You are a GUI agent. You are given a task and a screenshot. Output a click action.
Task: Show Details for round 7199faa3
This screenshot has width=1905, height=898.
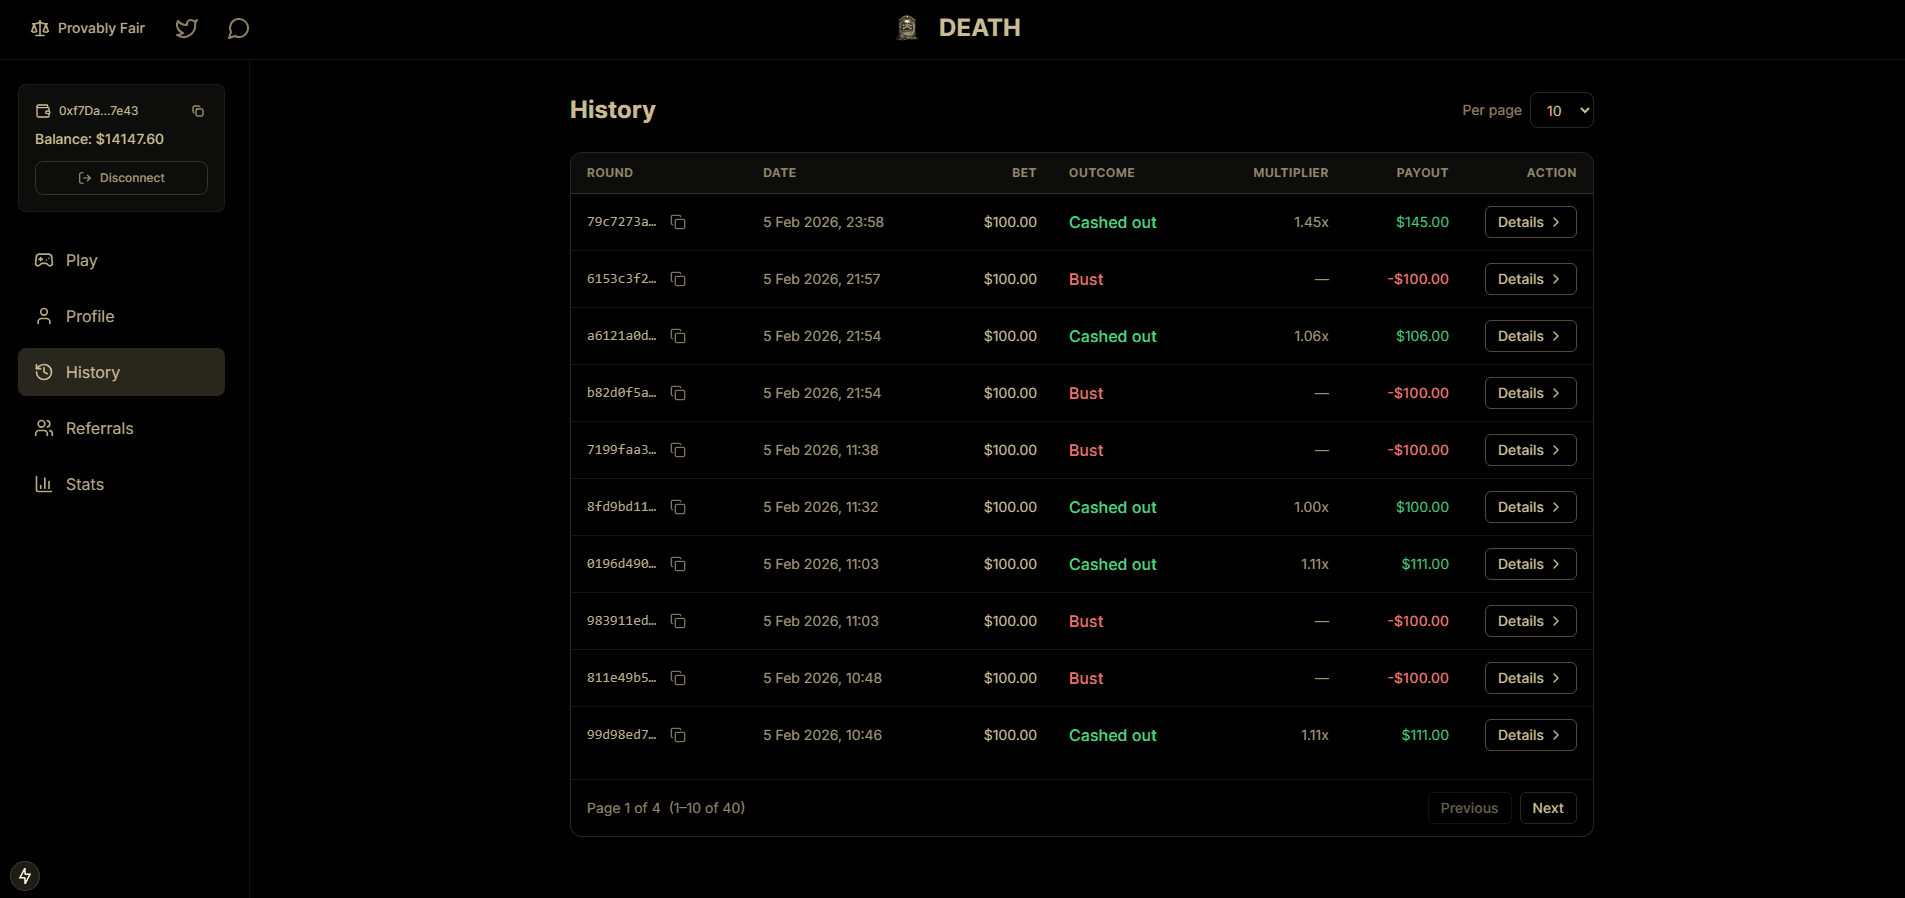pos(1530,450)
